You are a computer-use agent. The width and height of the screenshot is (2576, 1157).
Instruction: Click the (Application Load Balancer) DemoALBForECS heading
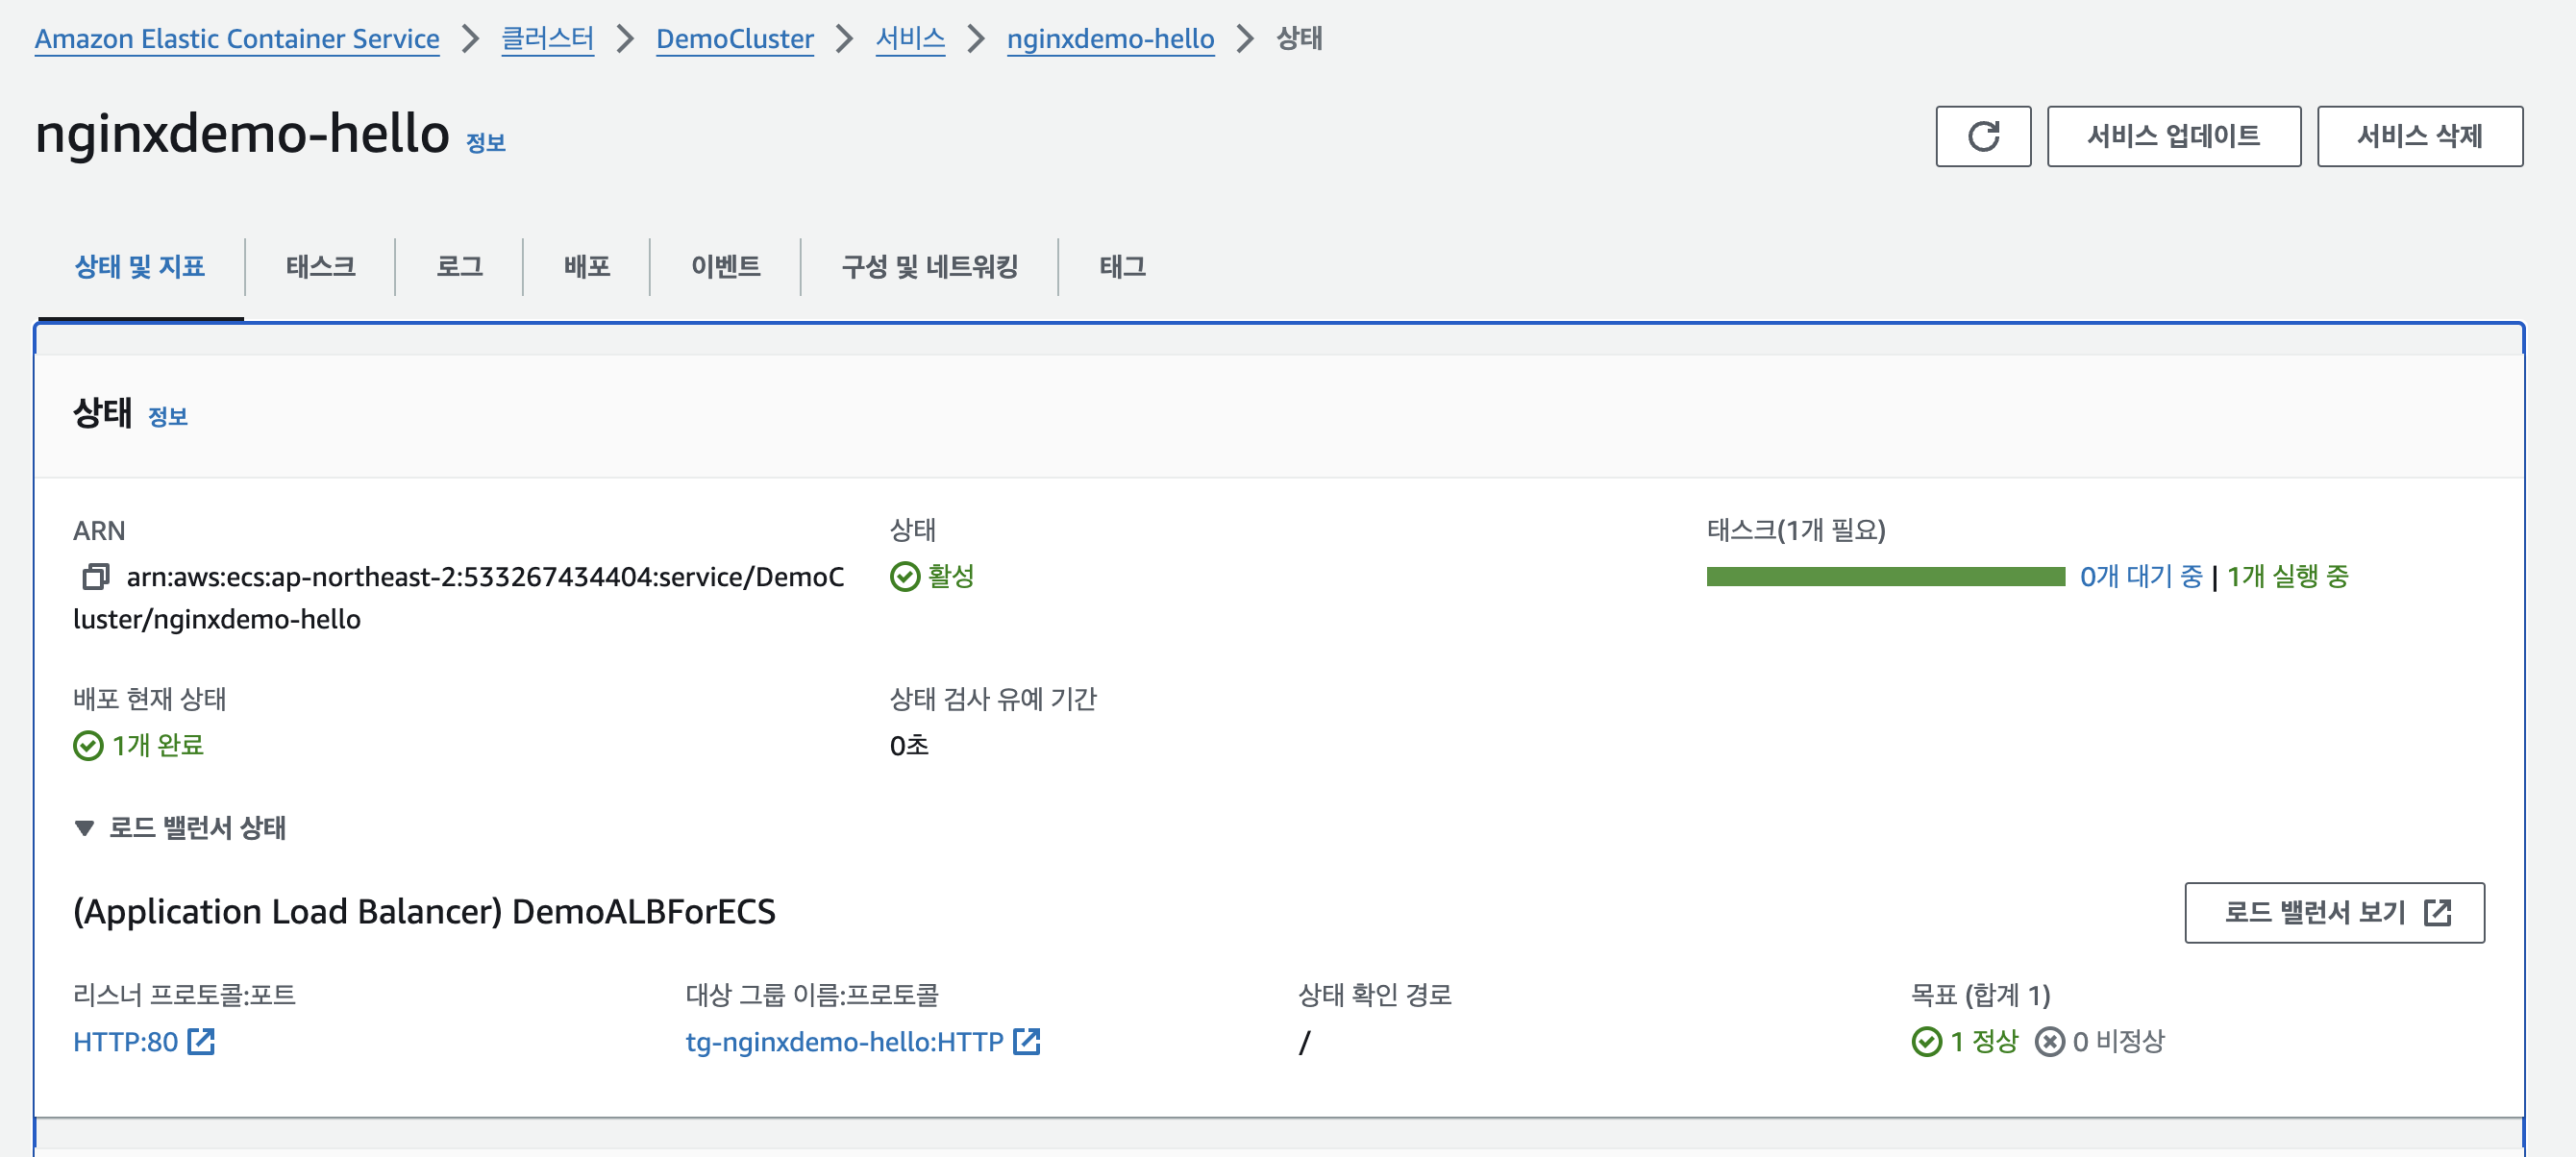point(424,912)
